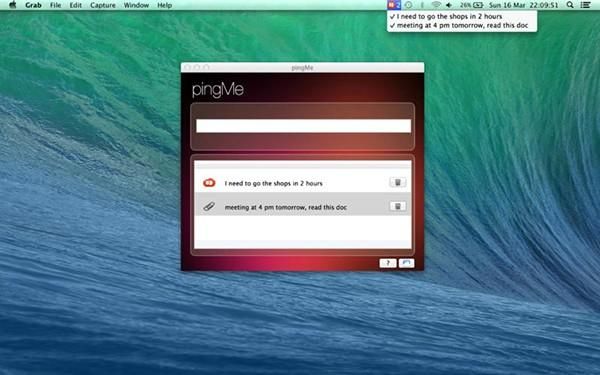Click the new reminder text input field
600x375 pixels.
303,126
